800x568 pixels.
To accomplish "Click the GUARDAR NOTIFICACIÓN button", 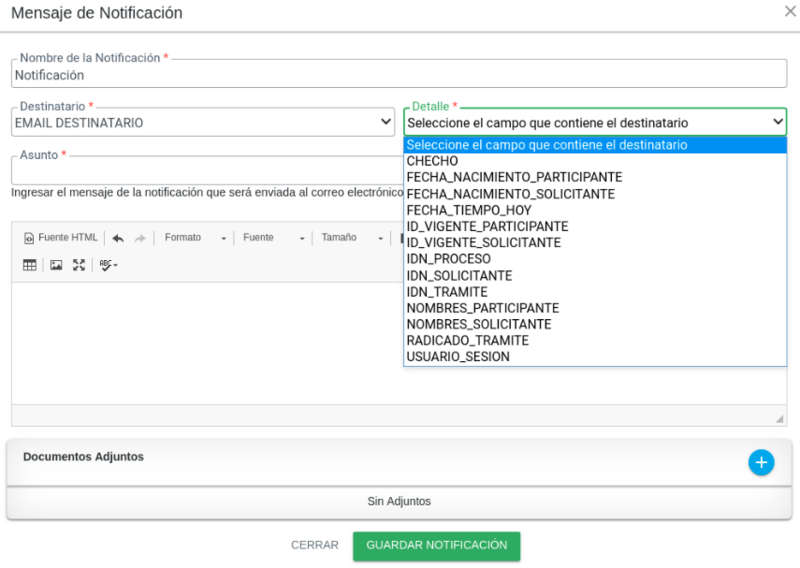I will click(436, 546).
